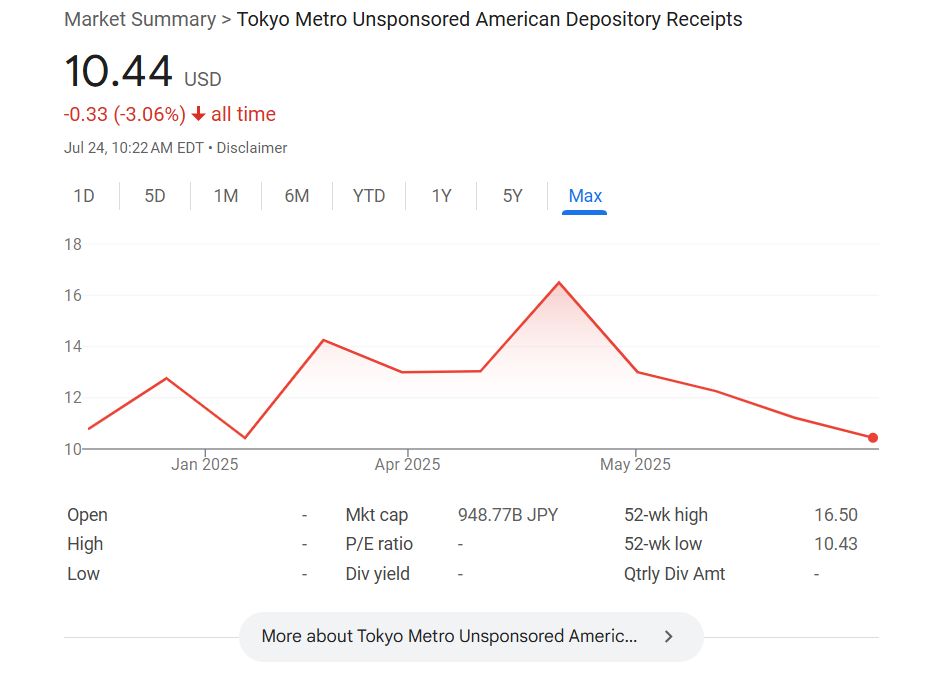940x683 pixels.
Task: Click the USD currency label
Action: coord(203,79)
